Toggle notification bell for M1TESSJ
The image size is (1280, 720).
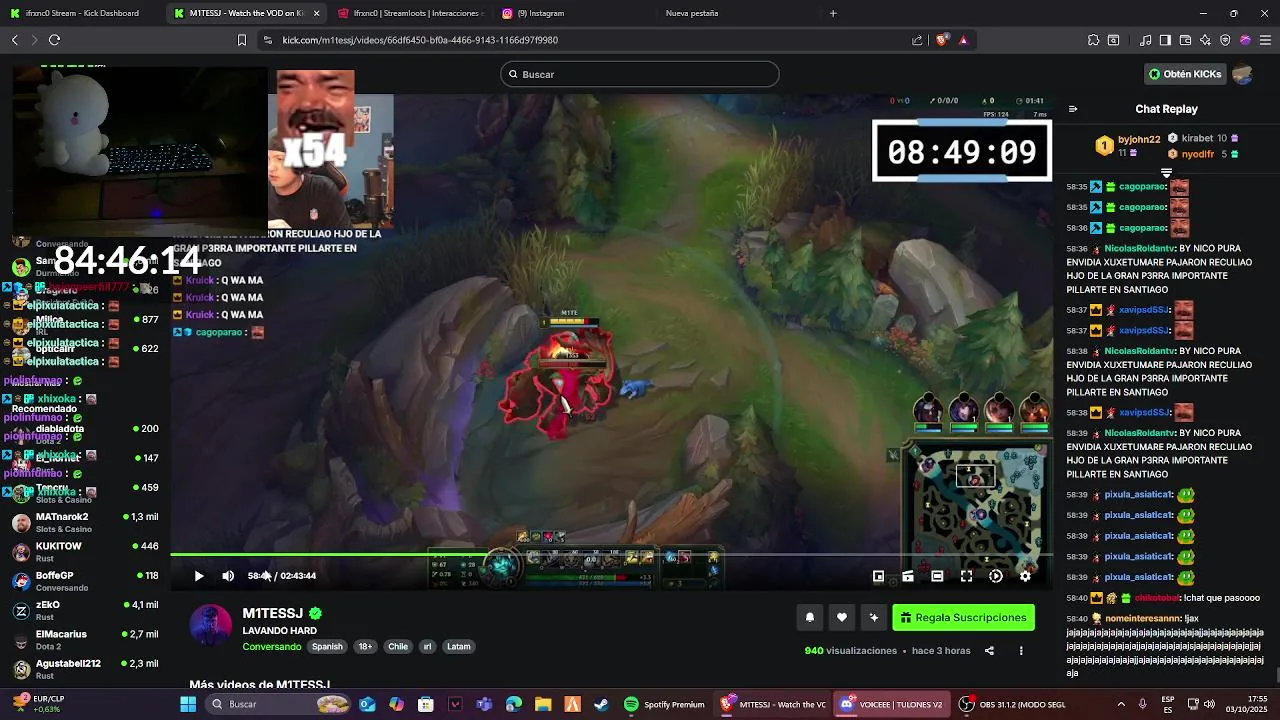tap(810, 618)
